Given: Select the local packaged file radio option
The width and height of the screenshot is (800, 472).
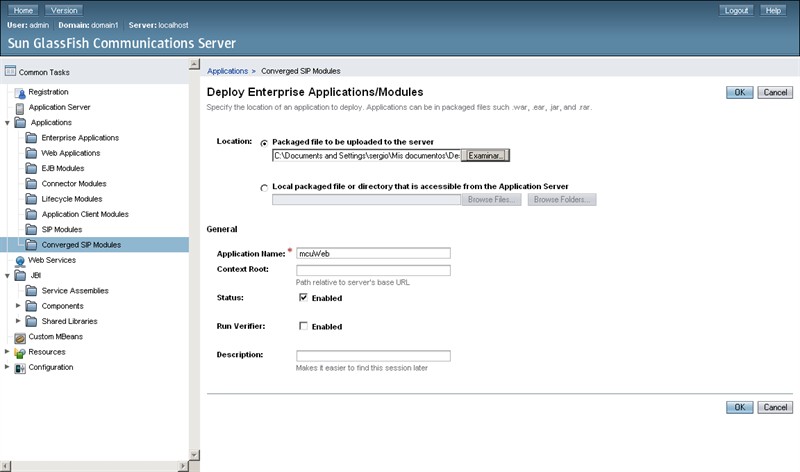Looking at the screenshot, I should [264, 188].
